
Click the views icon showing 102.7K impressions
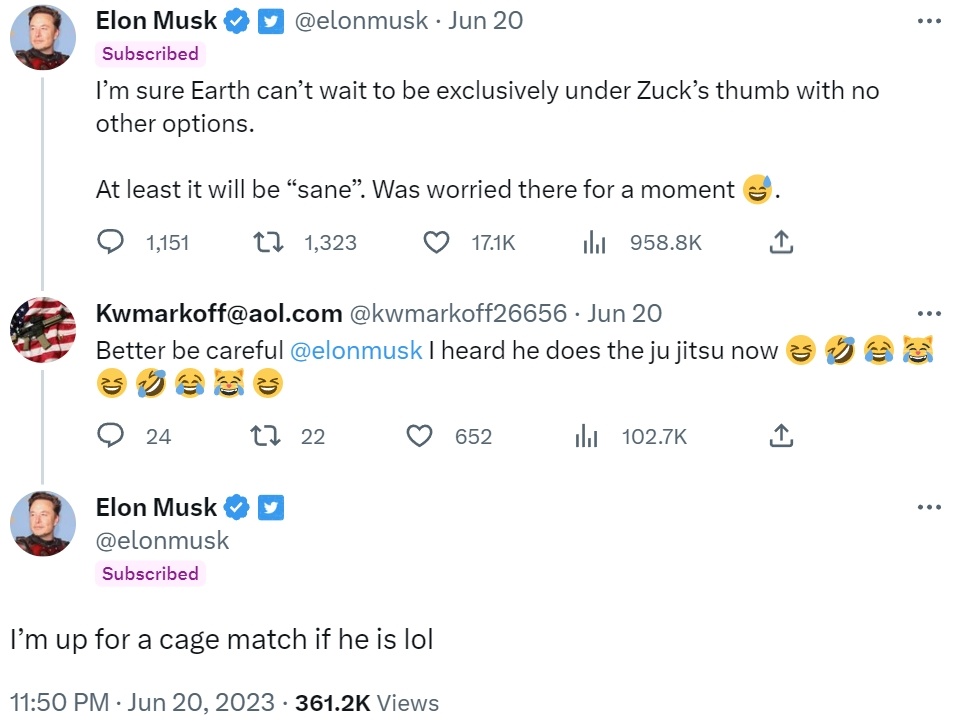pos(586,436)
